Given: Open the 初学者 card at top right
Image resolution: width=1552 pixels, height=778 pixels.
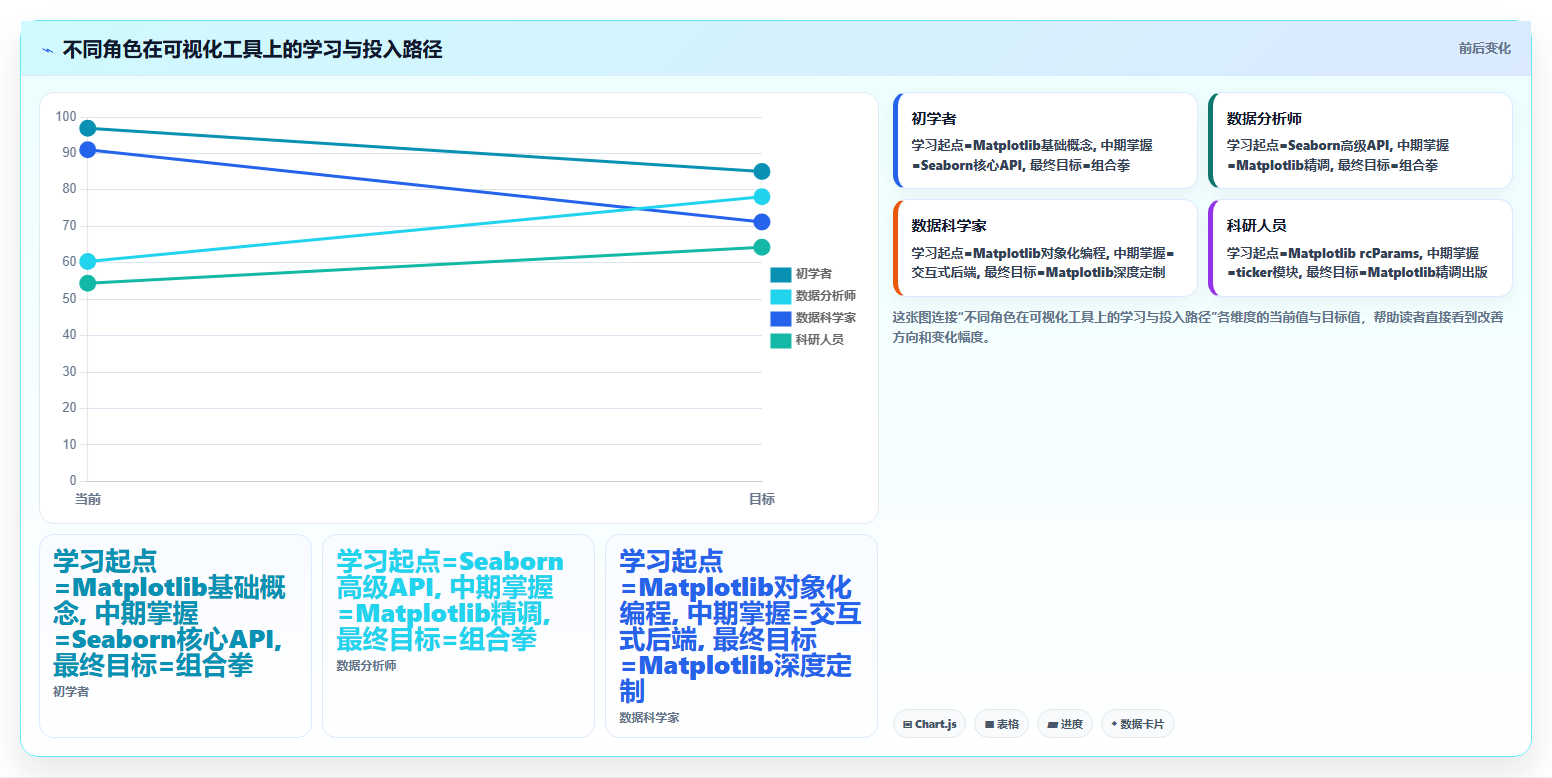Looking at the screenshot, I should (x=1045, y=141).
